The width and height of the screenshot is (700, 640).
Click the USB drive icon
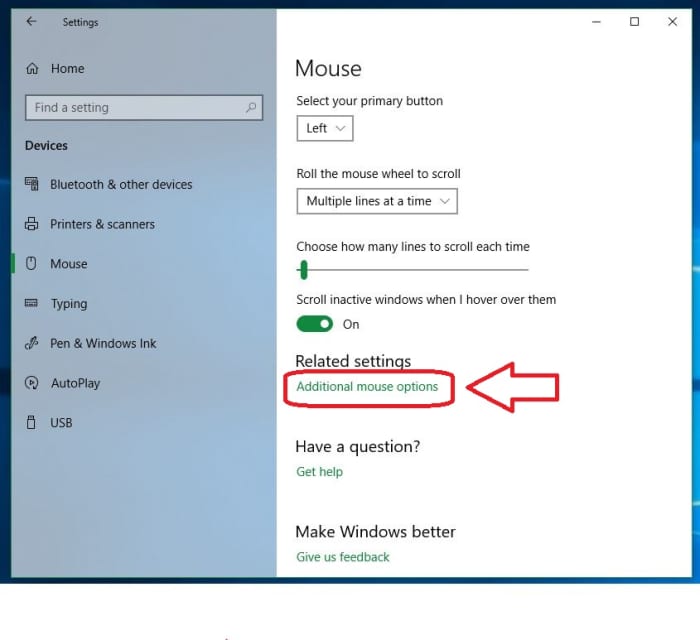(31, 422)
